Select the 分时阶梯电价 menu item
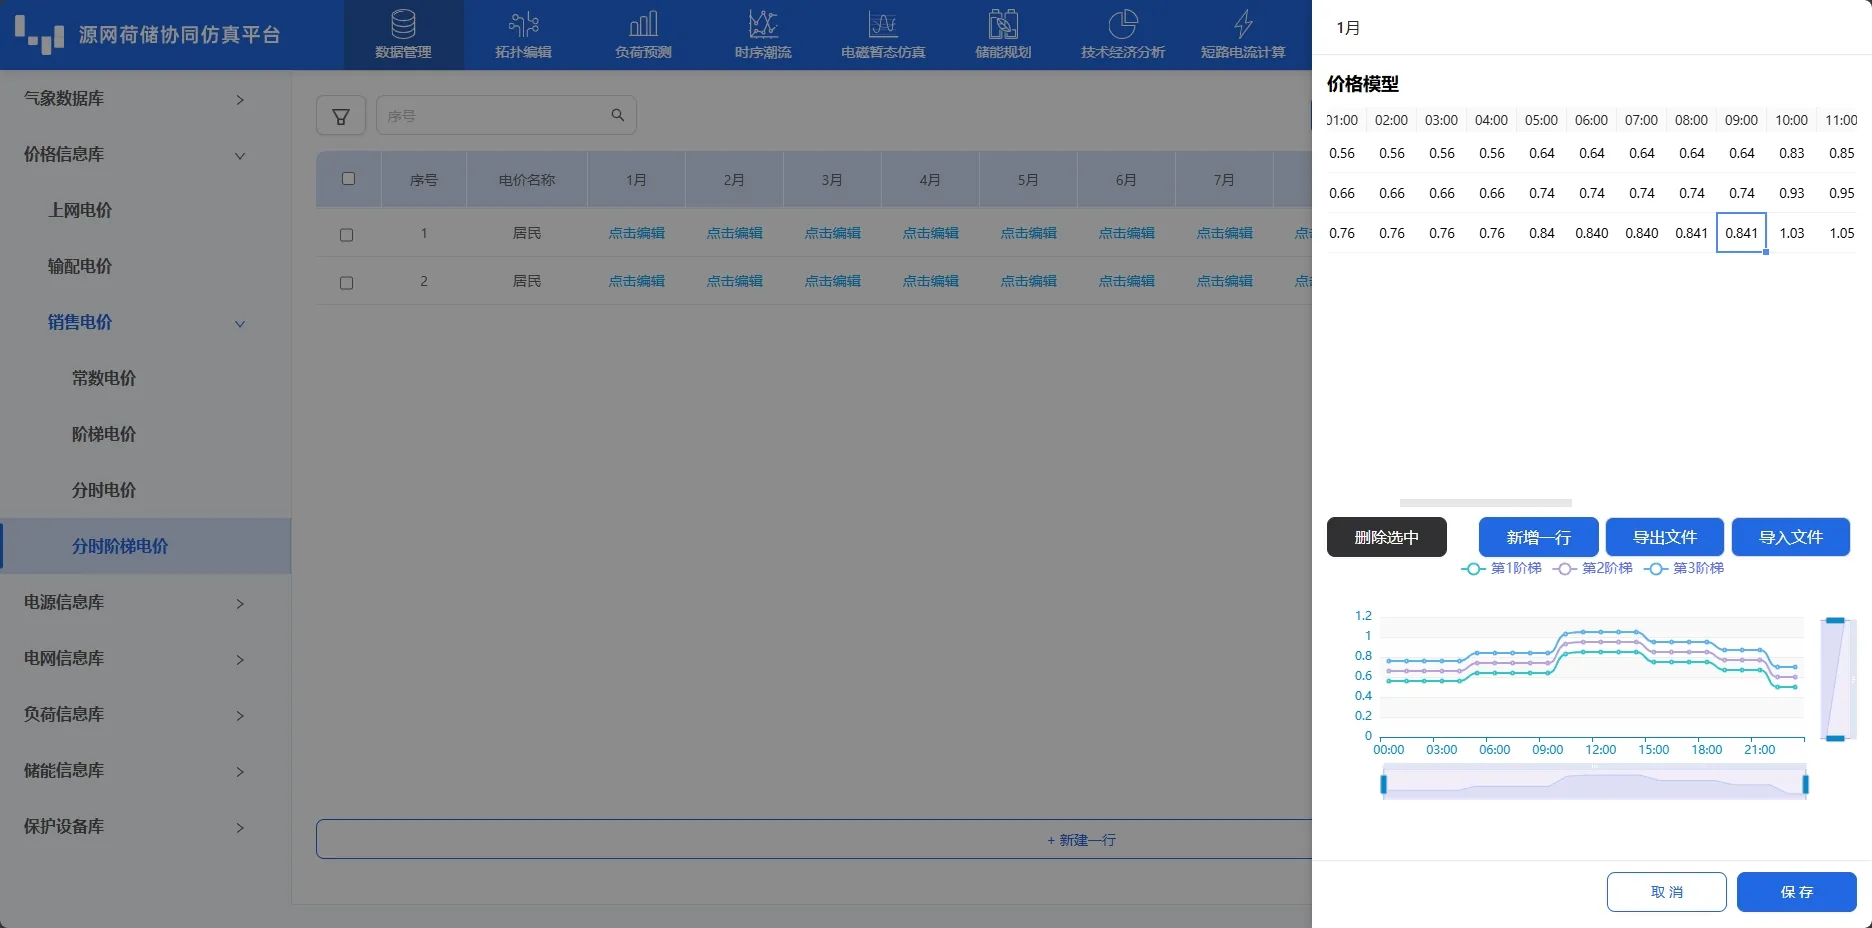The width and height of the screenshot is (1872, 928). tap(145, 546)
